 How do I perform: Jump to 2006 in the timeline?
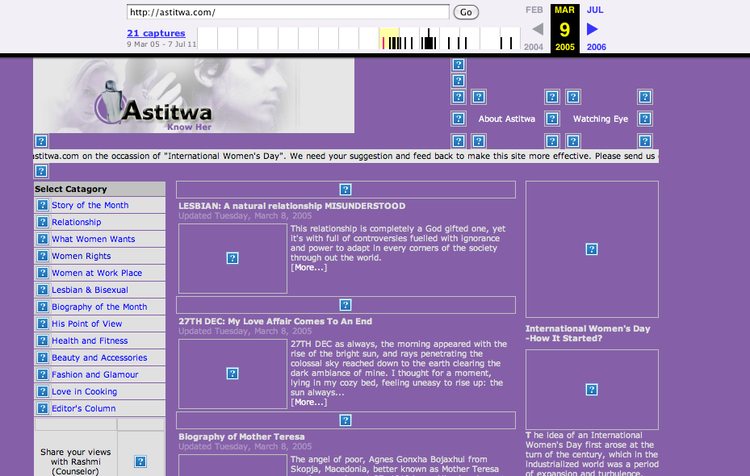click(x=596, y=47)
